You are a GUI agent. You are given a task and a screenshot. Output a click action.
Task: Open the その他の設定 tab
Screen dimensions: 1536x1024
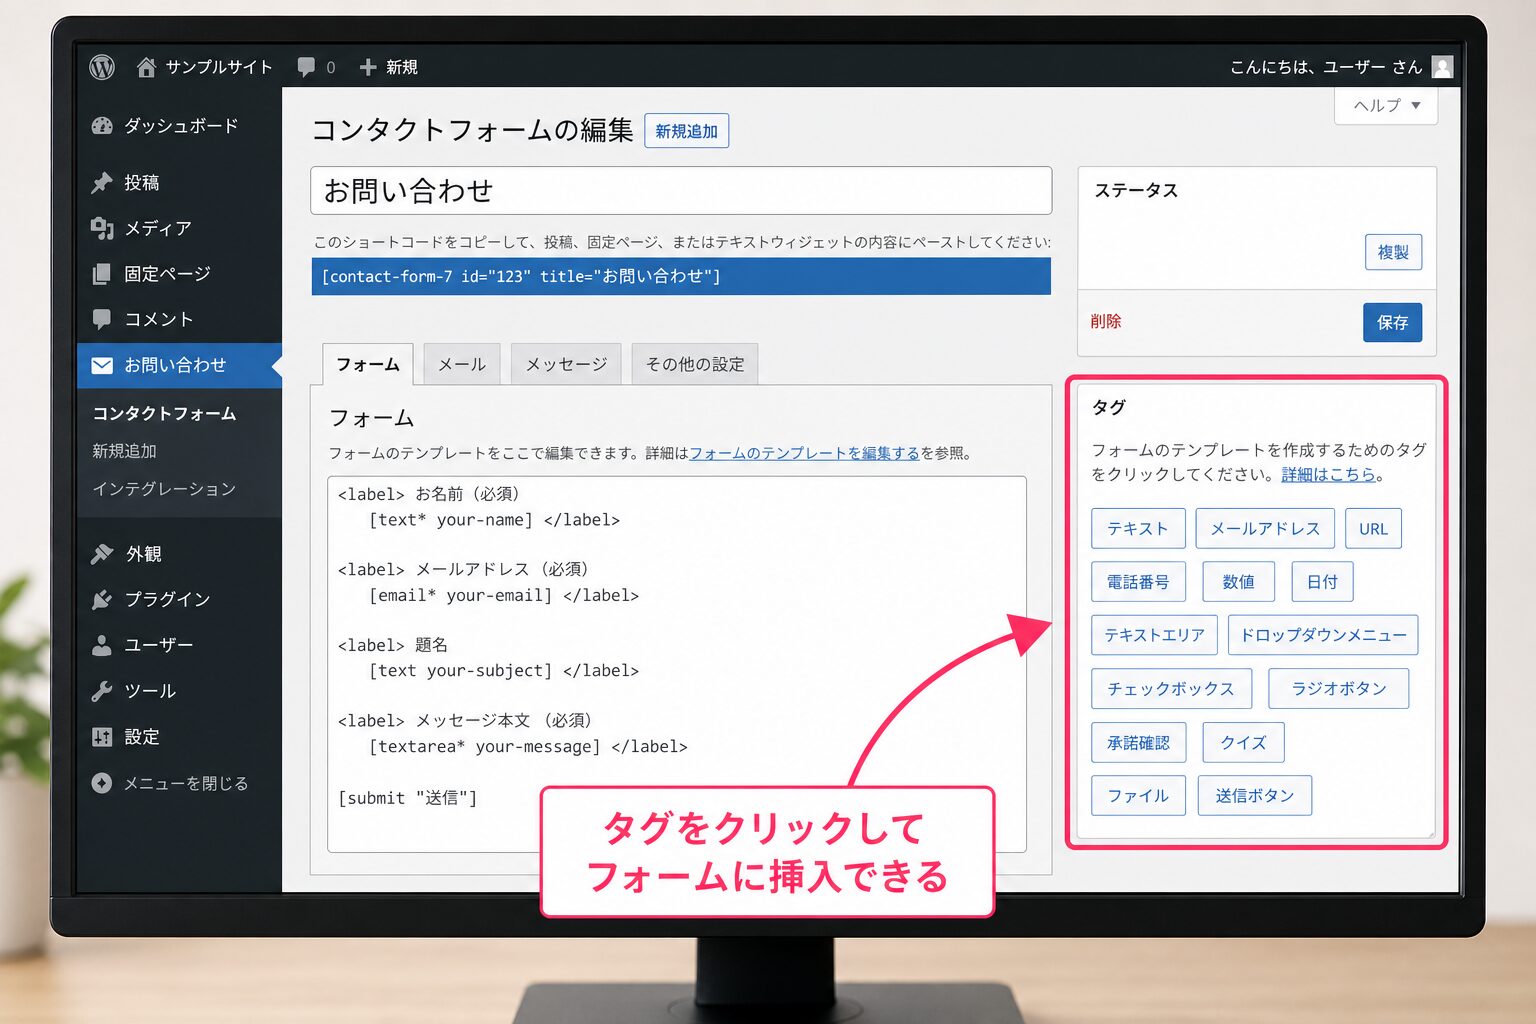(x=695, y=364)
